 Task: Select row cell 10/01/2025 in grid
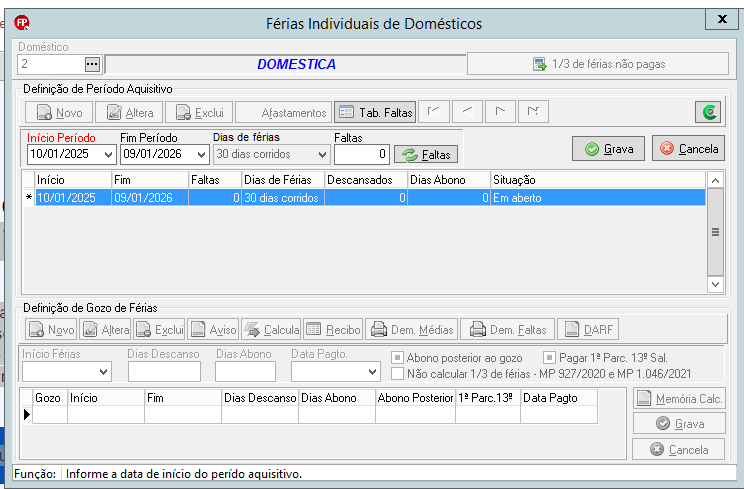coord(74,198)
